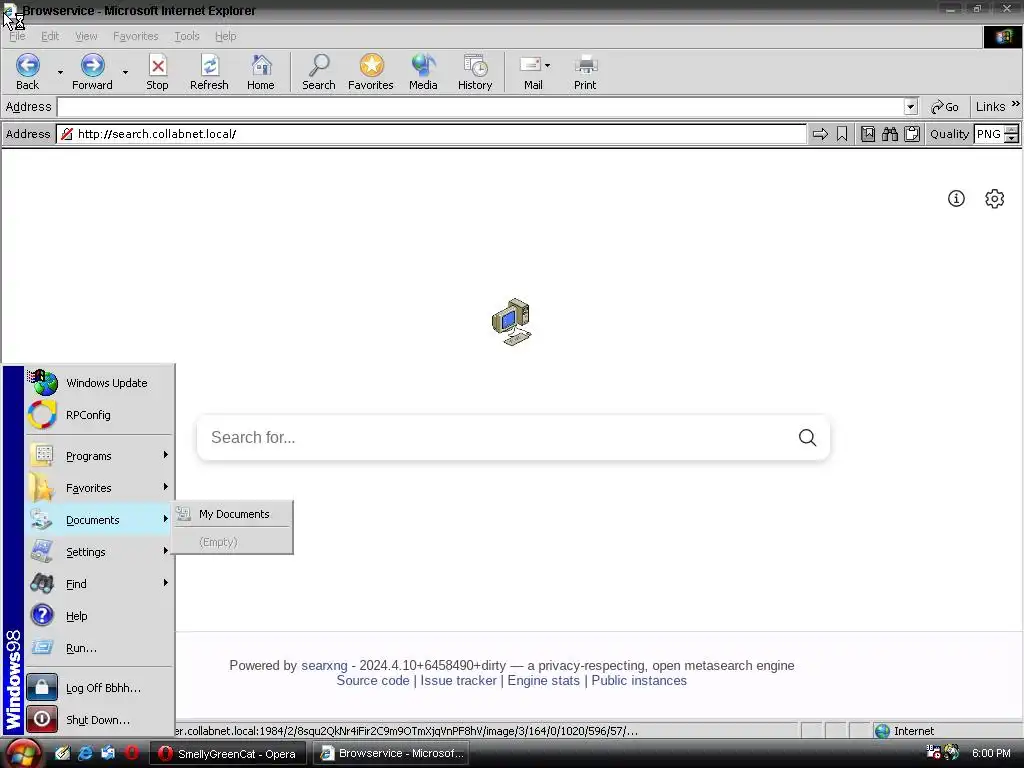Click Internet Explorer quick launch icon
This screenshot has width=1024, height=768.
click(x=86, y=753)
